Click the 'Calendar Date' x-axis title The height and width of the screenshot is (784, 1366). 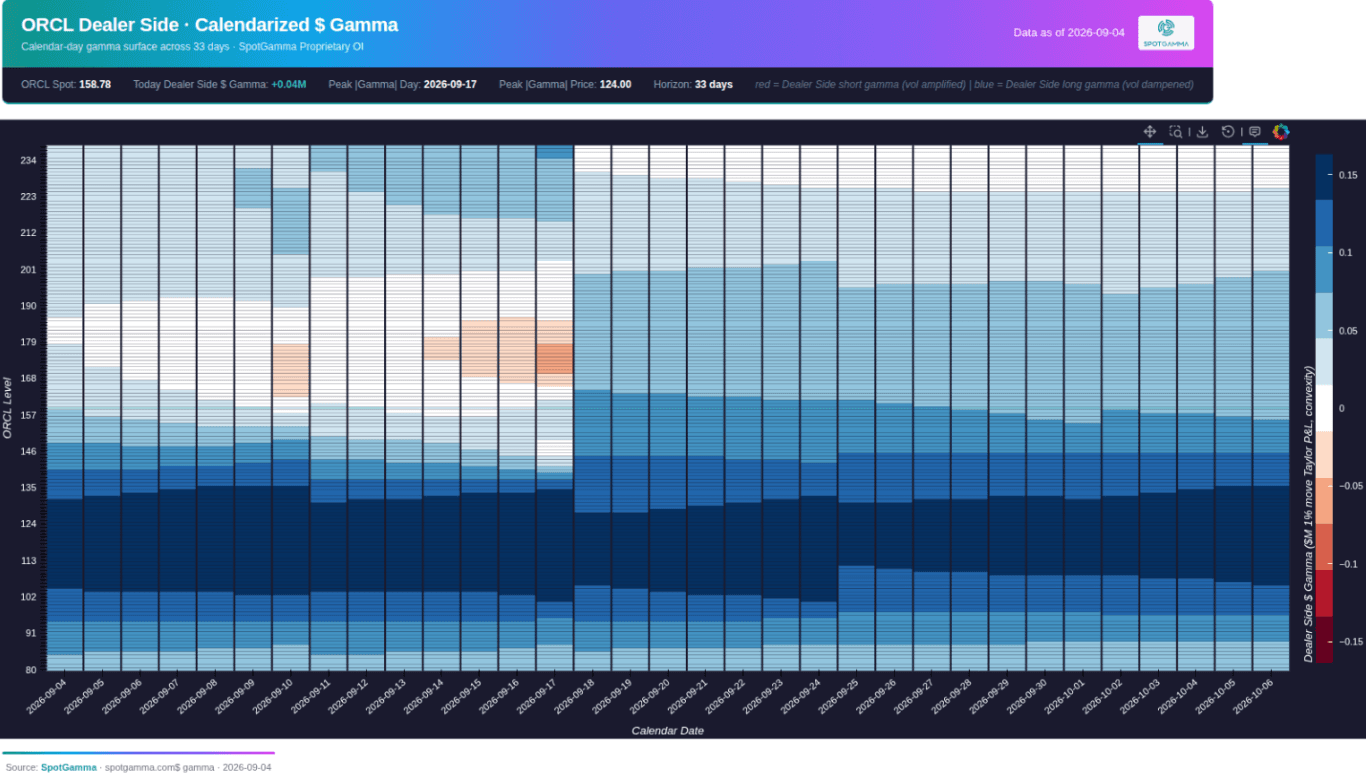coord(667,730)
